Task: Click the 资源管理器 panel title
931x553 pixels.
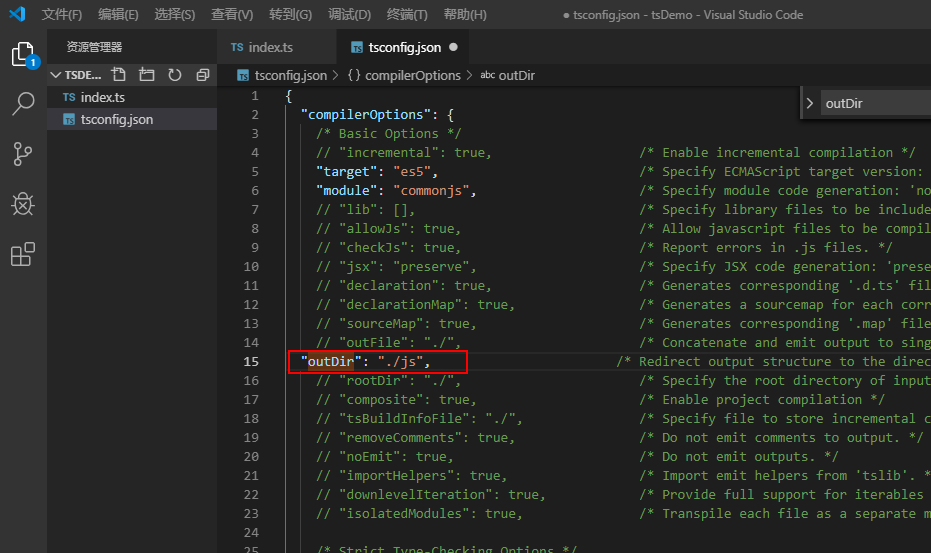Action: click(x=94, y=47)
